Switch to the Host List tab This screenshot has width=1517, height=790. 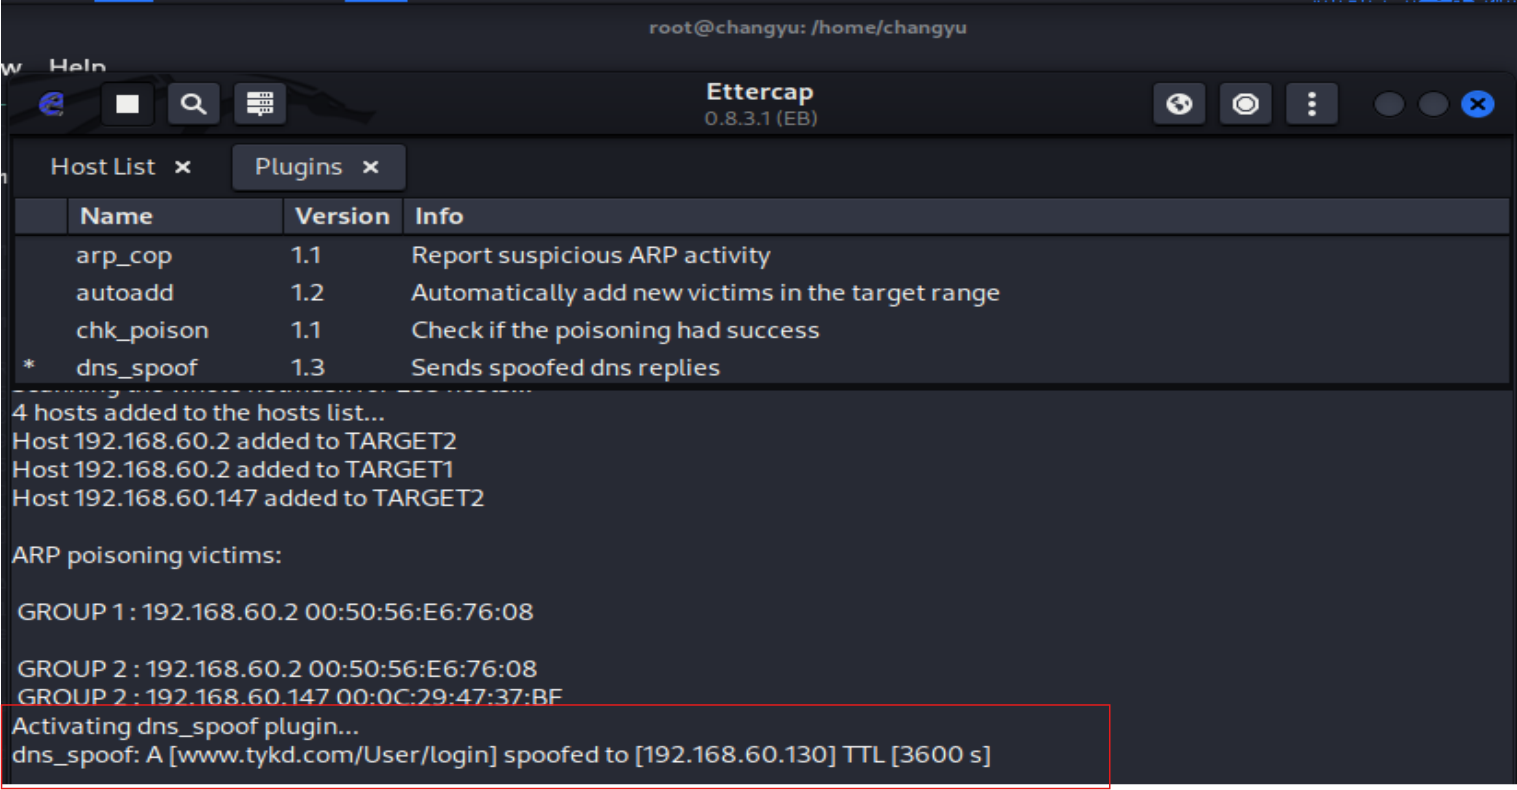[103, 167]
